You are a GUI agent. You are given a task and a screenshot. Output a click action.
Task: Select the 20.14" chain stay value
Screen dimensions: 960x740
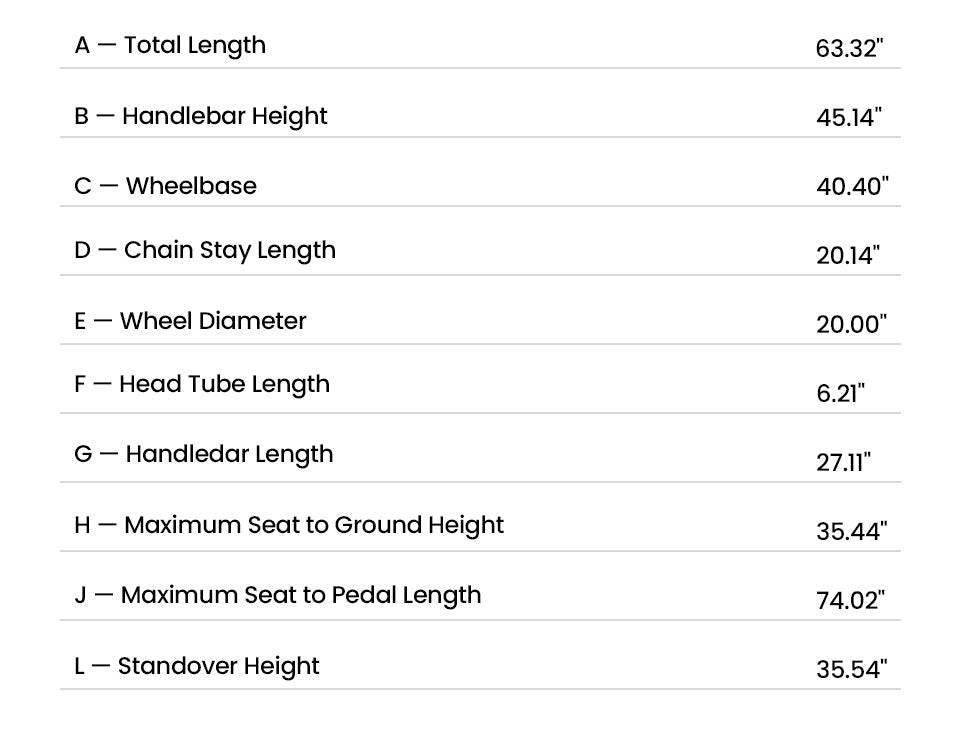pyautogui.click(x=848, y=255)
